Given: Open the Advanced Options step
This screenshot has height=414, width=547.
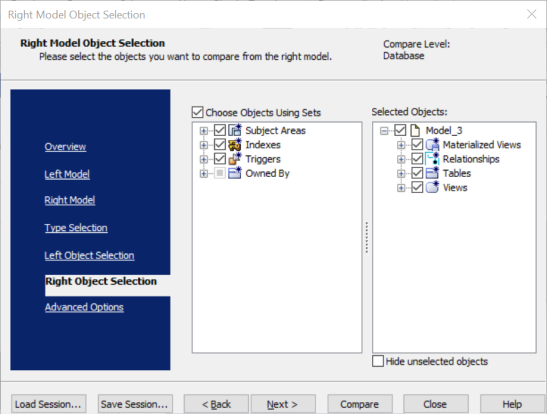Looking at the screenshot, I should [84, 307].
